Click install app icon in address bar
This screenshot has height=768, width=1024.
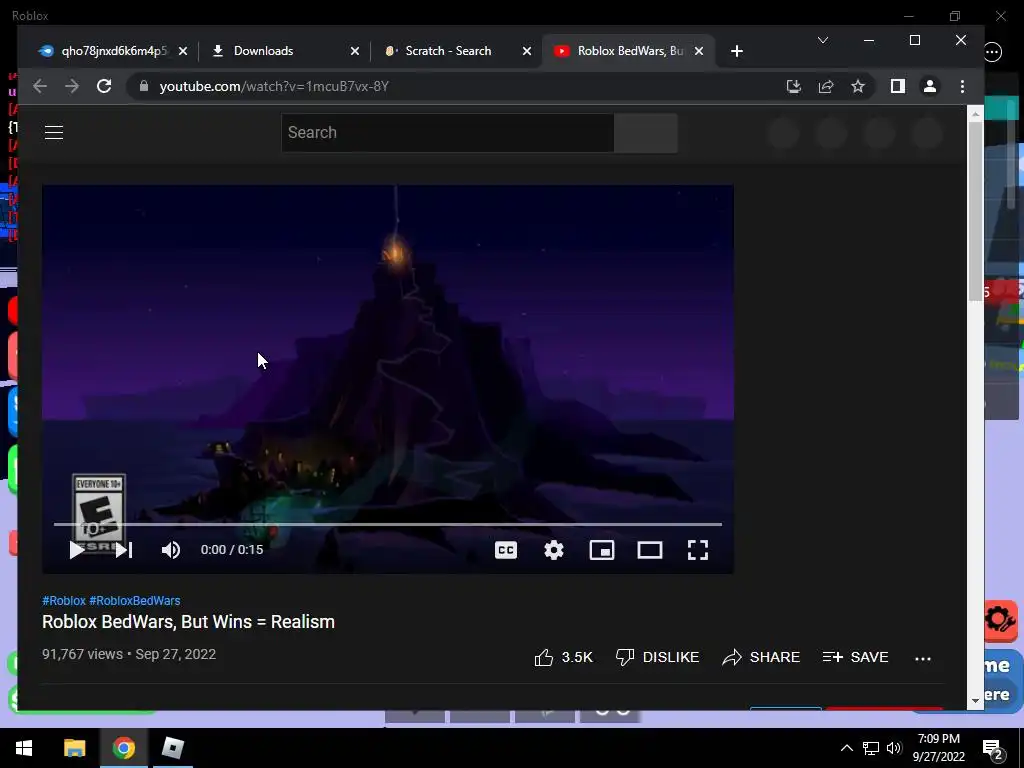click(x=793, y=86)
